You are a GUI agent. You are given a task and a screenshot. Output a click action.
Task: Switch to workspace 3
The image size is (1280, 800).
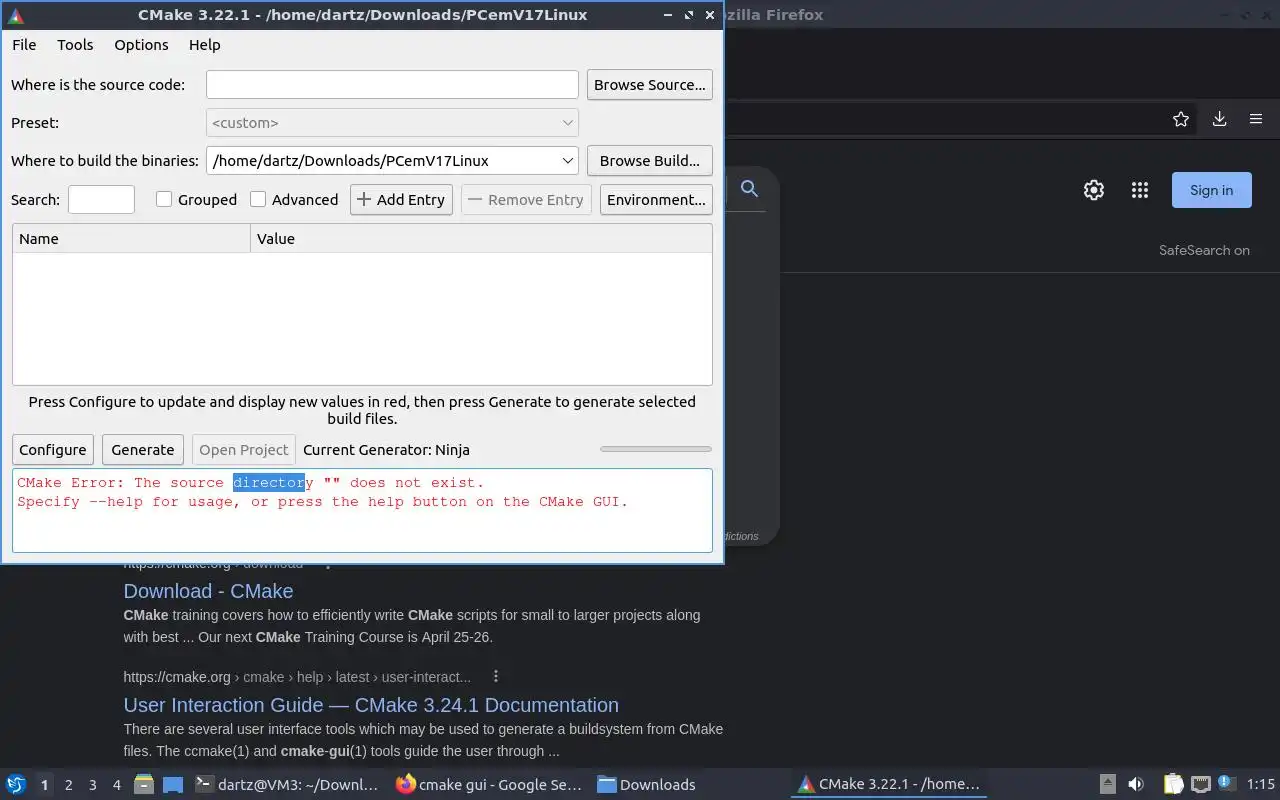[92, 785]
